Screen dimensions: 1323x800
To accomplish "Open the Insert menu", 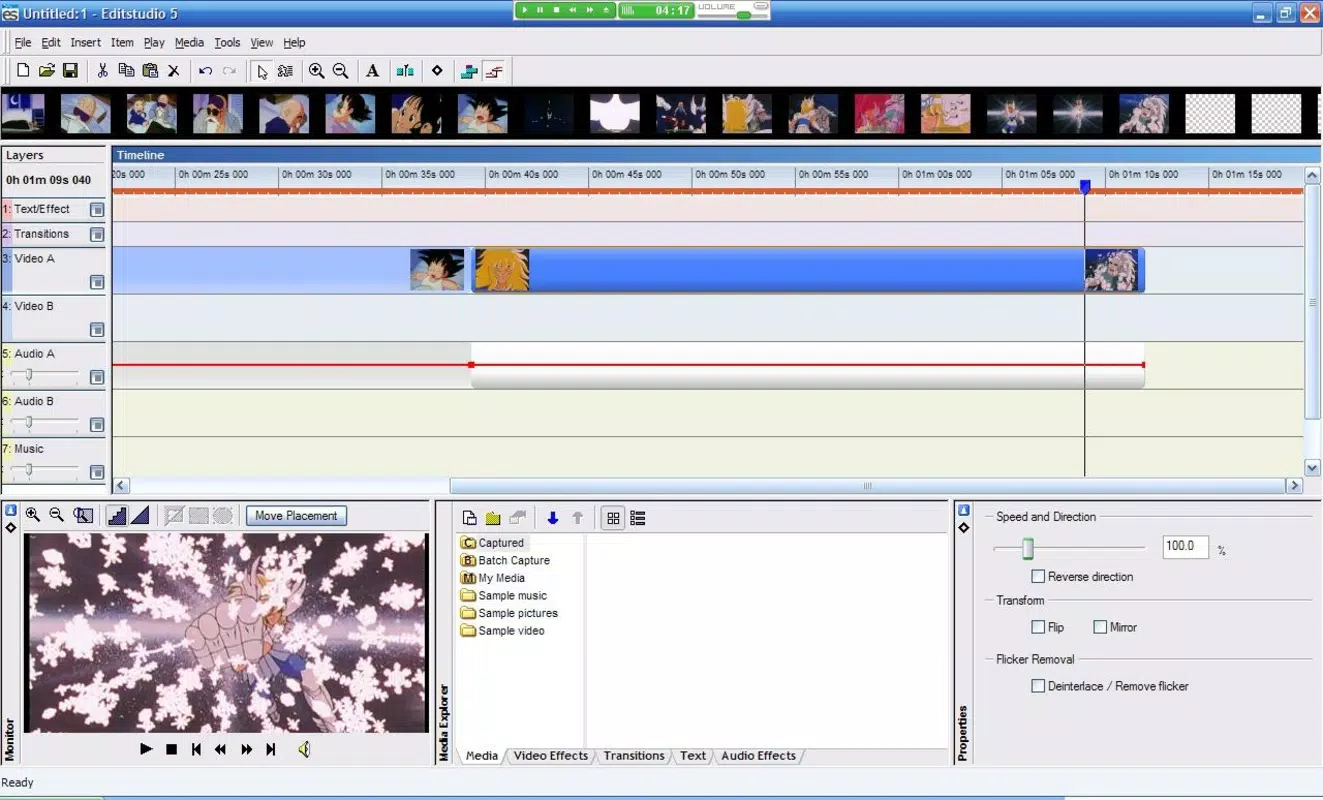I will click(x=85, y=43).
